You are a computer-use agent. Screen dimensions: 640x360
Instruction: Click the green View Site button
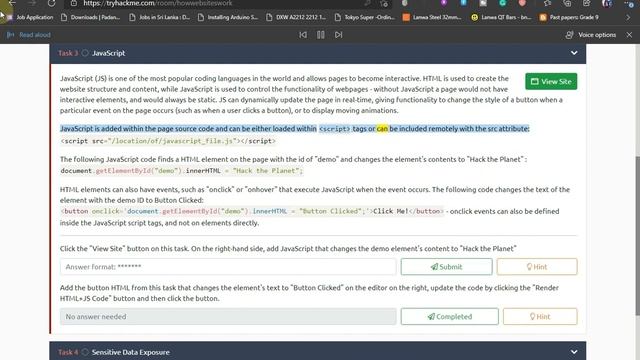click(551, 81)
